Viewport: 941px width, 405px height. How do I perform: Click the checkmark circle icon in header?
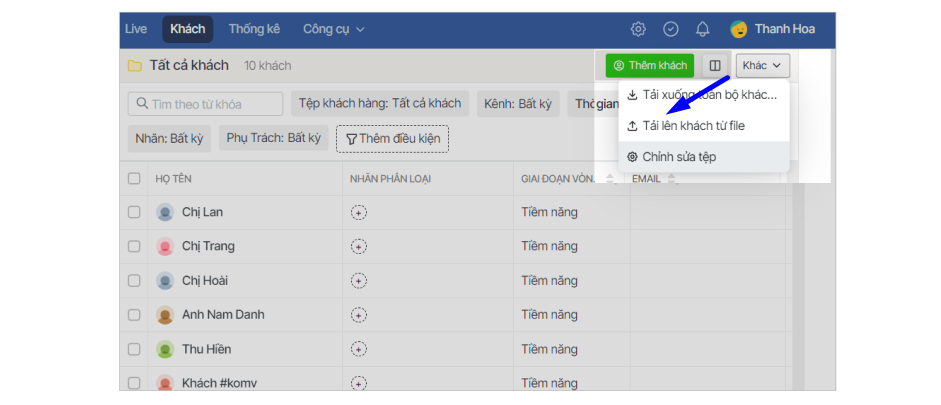click(671, 29)
